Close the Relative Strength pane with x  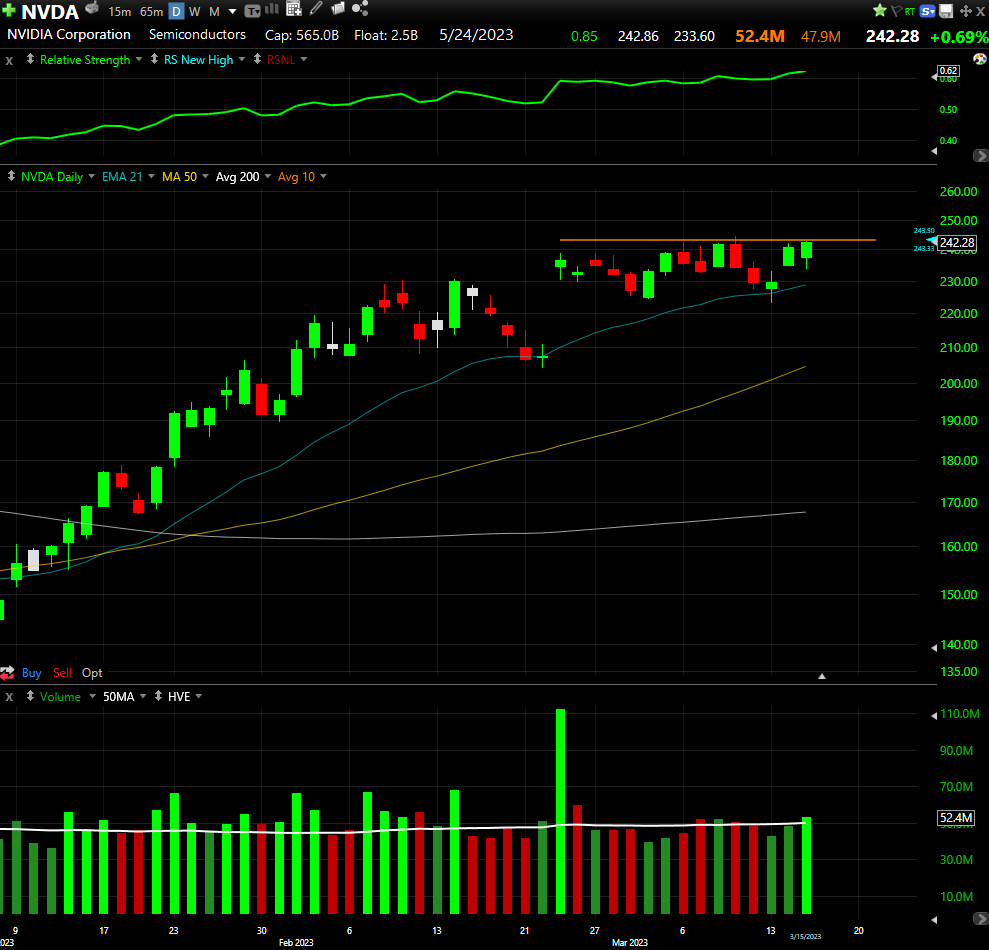pos(9,61)
